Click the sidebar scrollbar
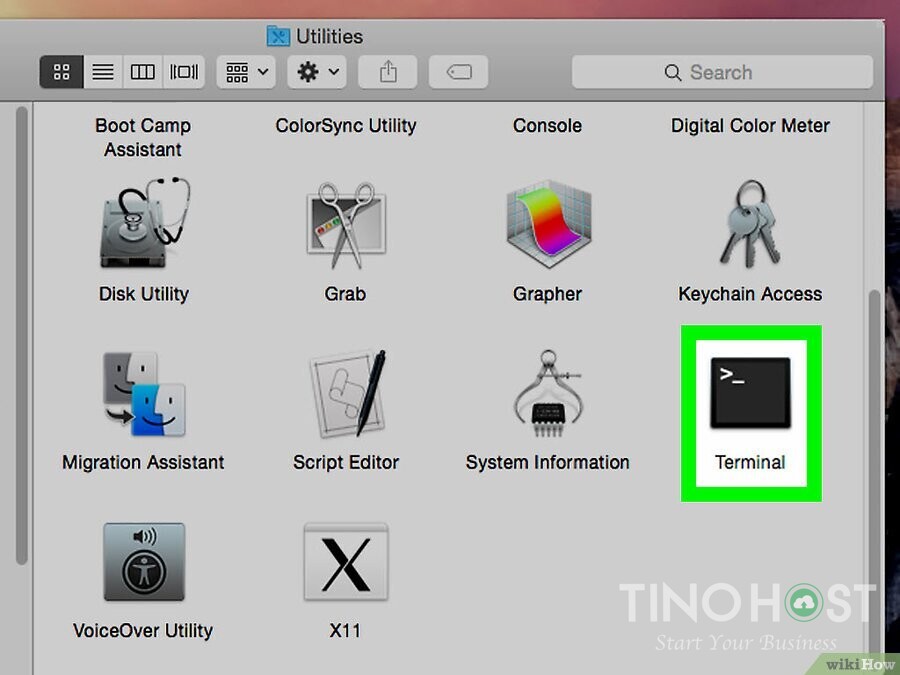 click(x=22, y=336)
